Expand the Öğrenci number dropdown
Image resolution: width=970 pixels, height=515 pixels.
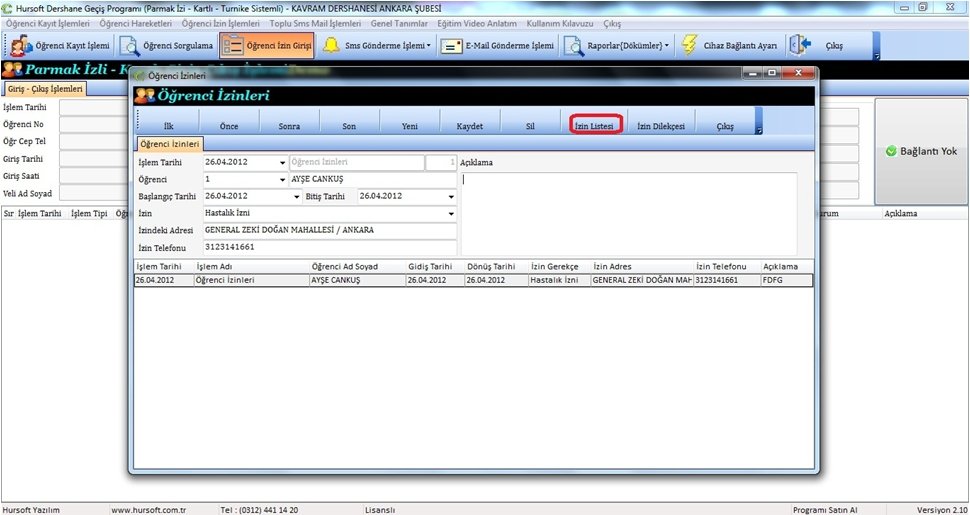(282, 179)
